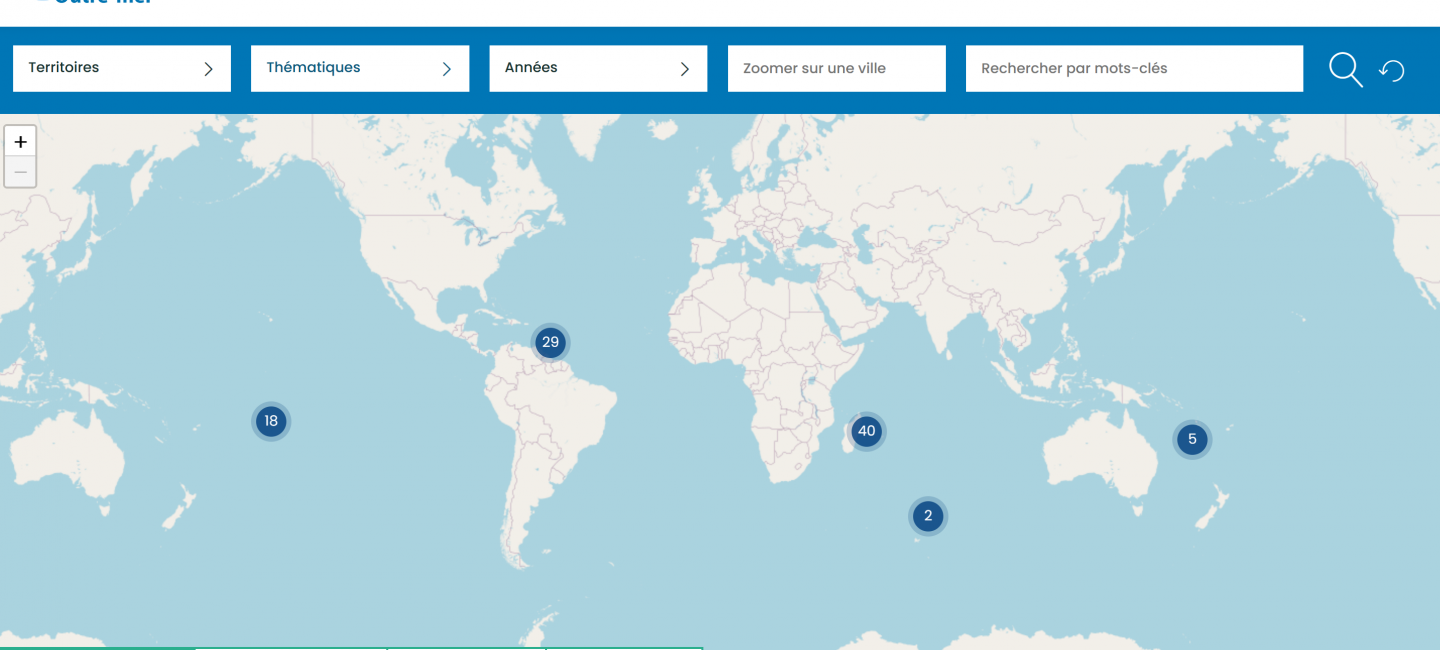Open the cluster marker labeled 5
Screen dimensions: 1440x650
1191,439
